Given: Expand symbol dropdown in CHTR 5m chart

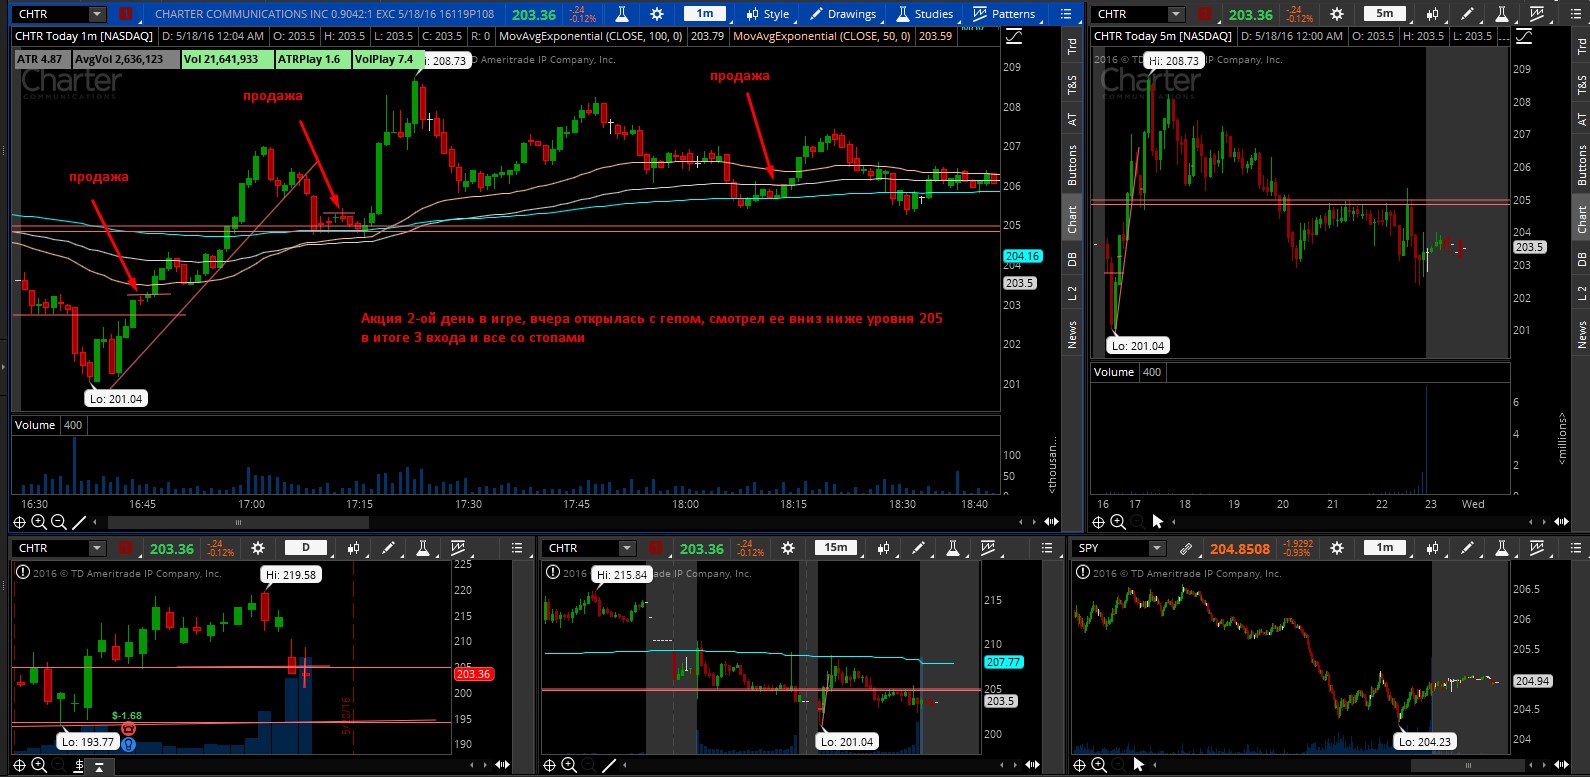Looking at the screenshot, I should 1176,14.
